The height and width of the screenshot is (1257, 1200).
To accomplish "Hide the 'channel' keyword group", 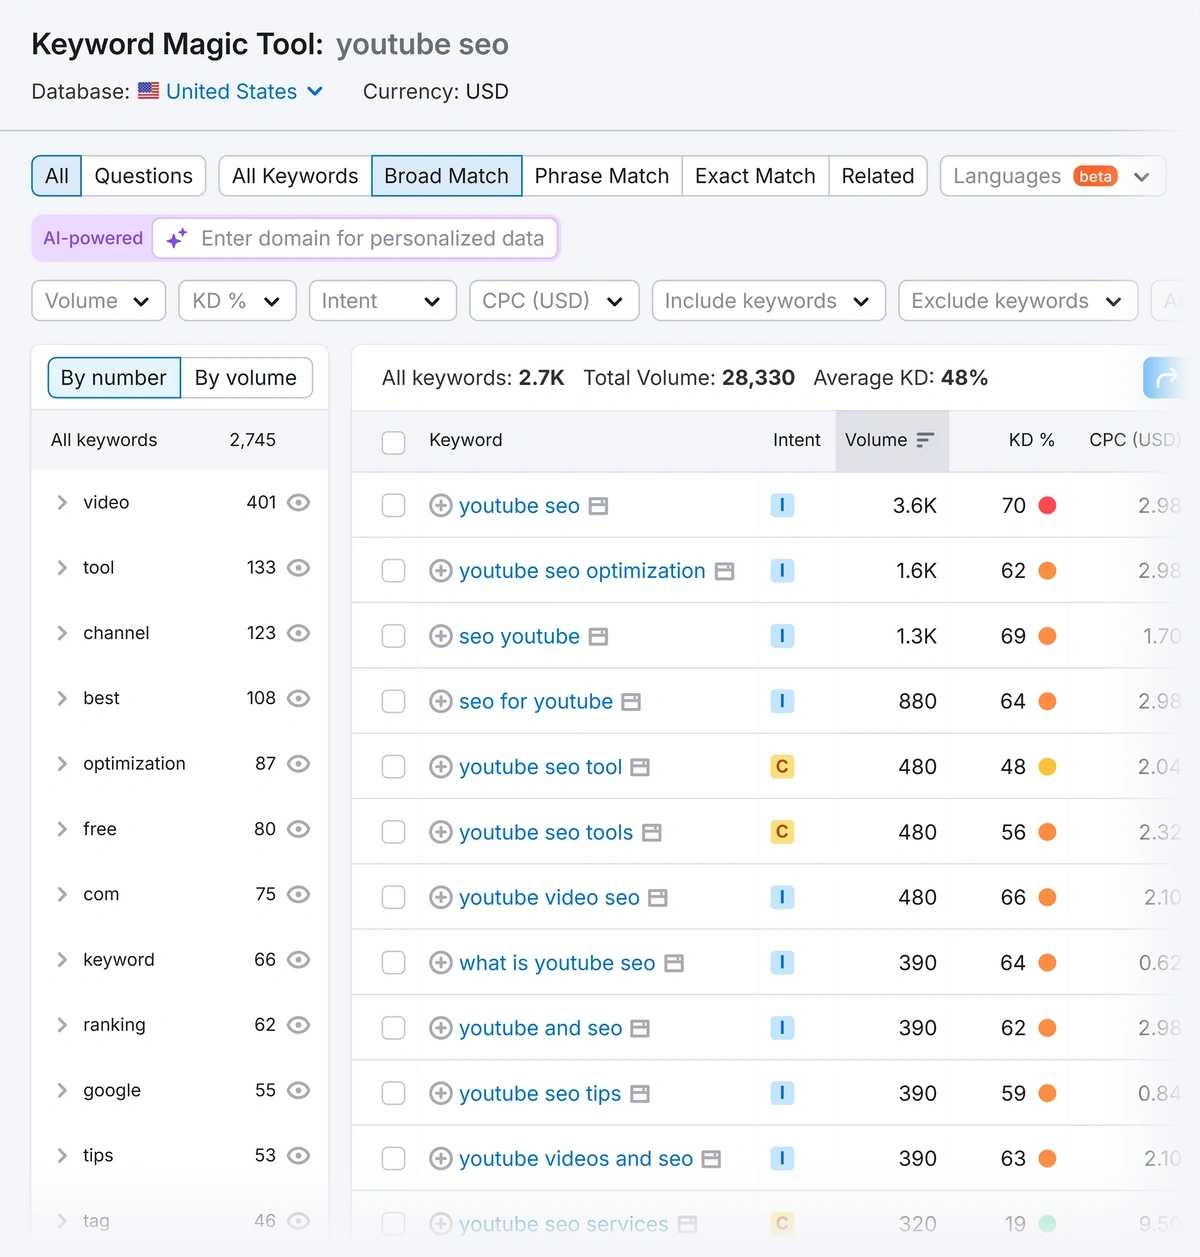I will [298, 633].
